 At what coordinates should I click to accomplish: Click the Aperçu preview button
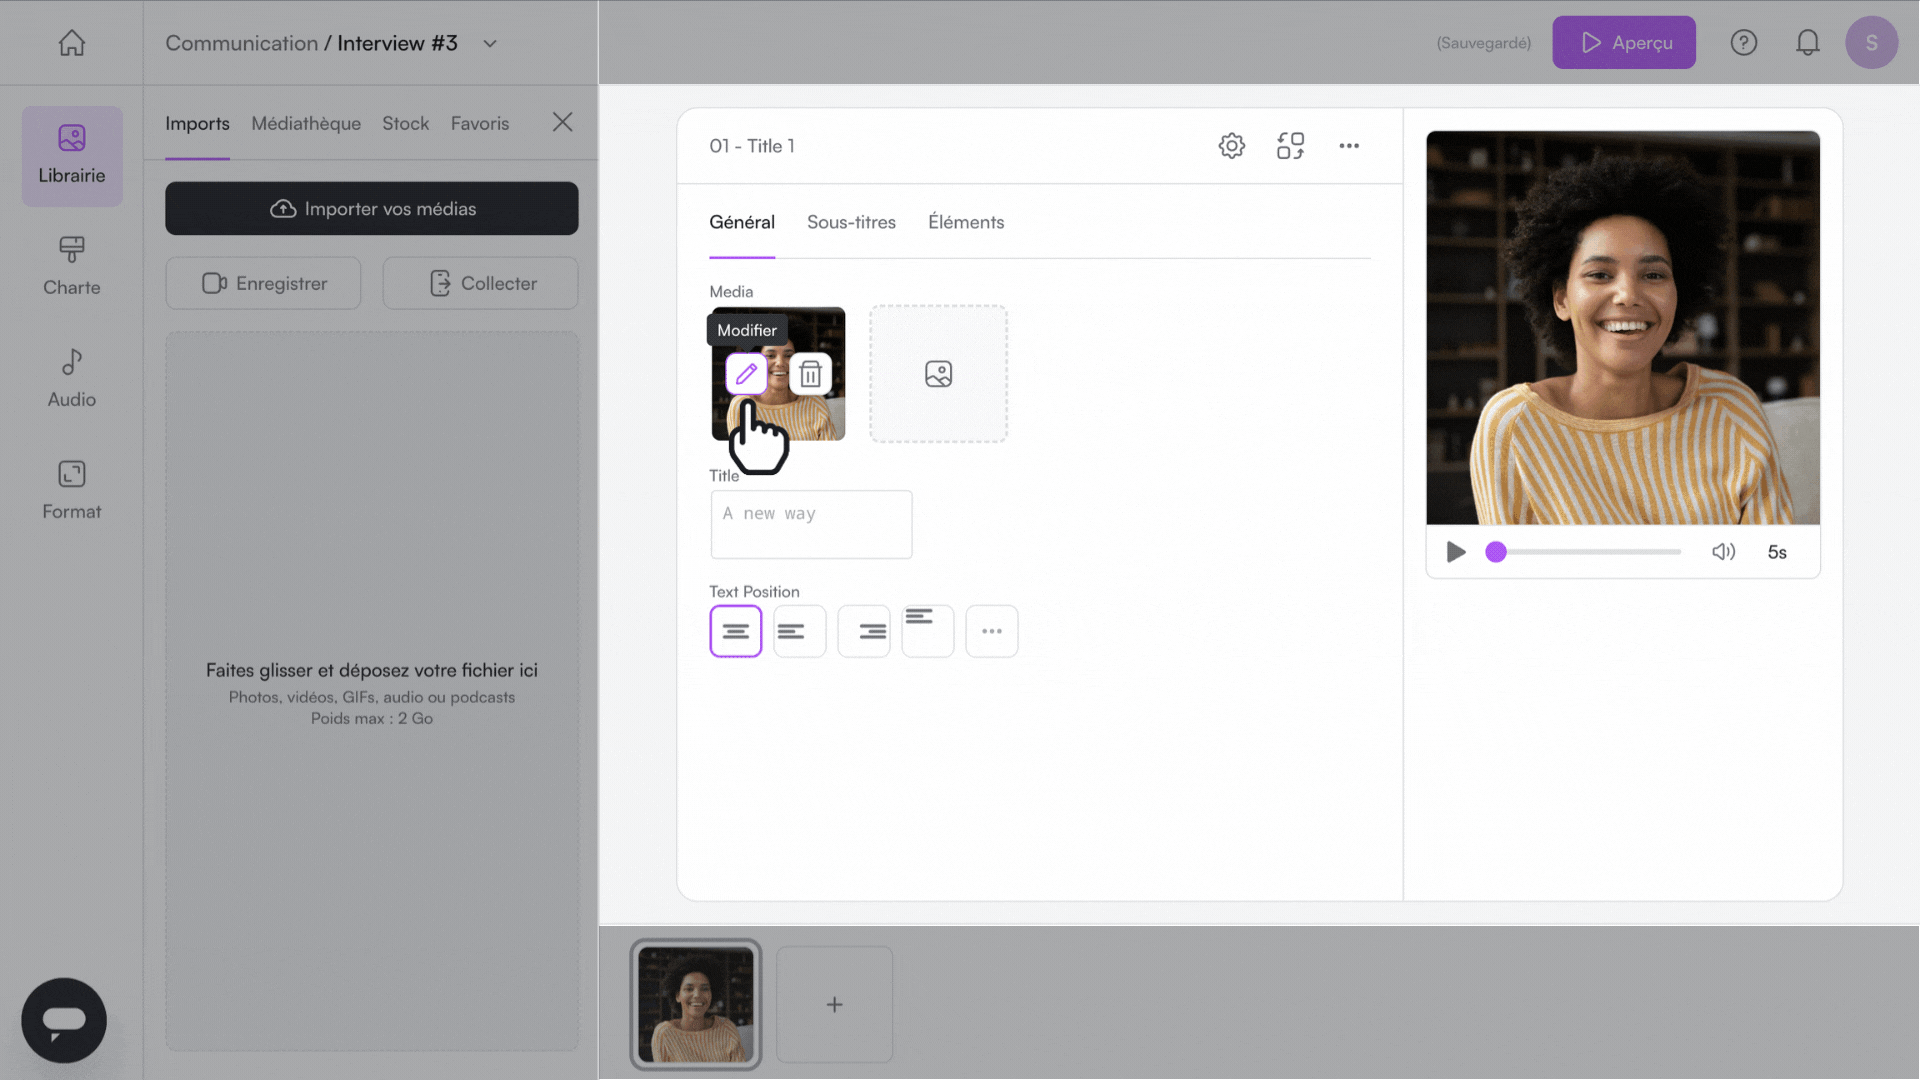1624,43
